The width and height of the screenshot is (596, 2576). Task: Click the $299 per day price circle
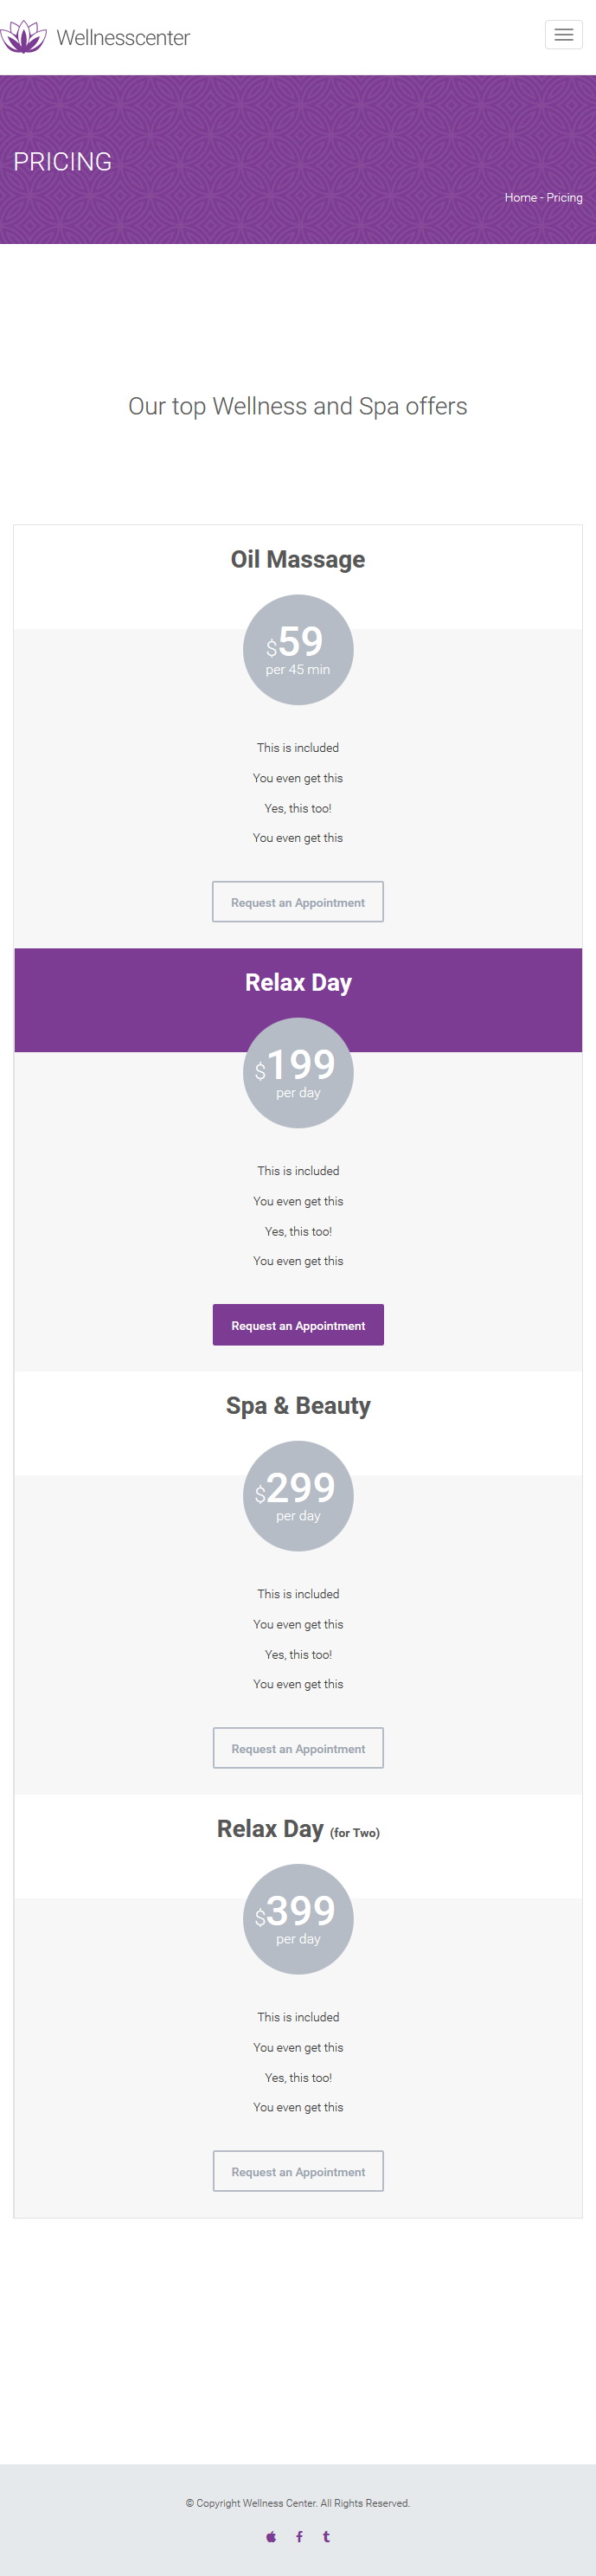(x=298, y=1496)
